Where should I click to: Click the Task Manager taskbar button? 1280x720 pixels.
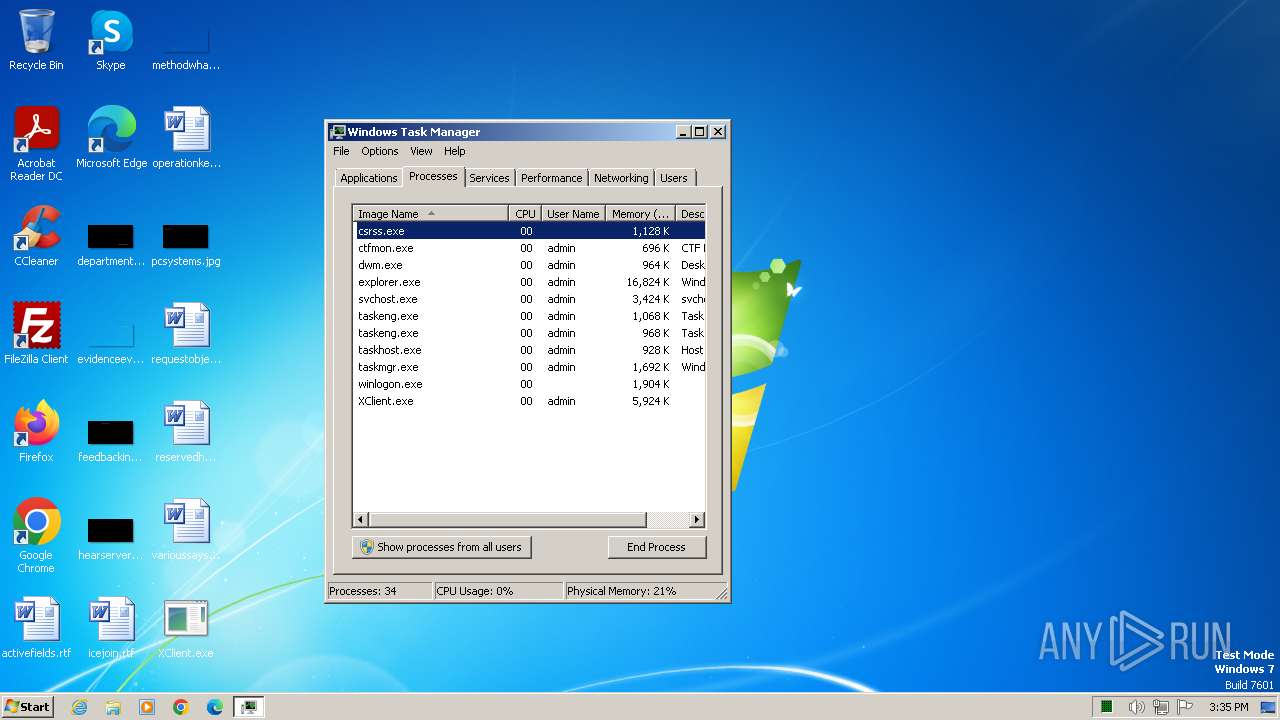pyautogui.click(x=249, y=707)
